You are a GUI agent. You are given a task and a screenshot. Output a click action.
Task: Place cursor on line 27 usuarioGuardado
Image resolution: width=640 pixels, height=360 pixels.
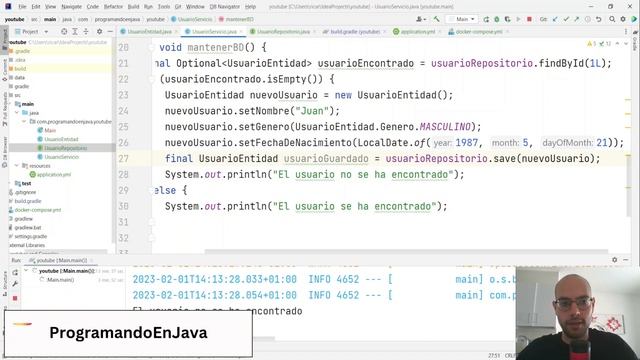[x=326, y=158]
